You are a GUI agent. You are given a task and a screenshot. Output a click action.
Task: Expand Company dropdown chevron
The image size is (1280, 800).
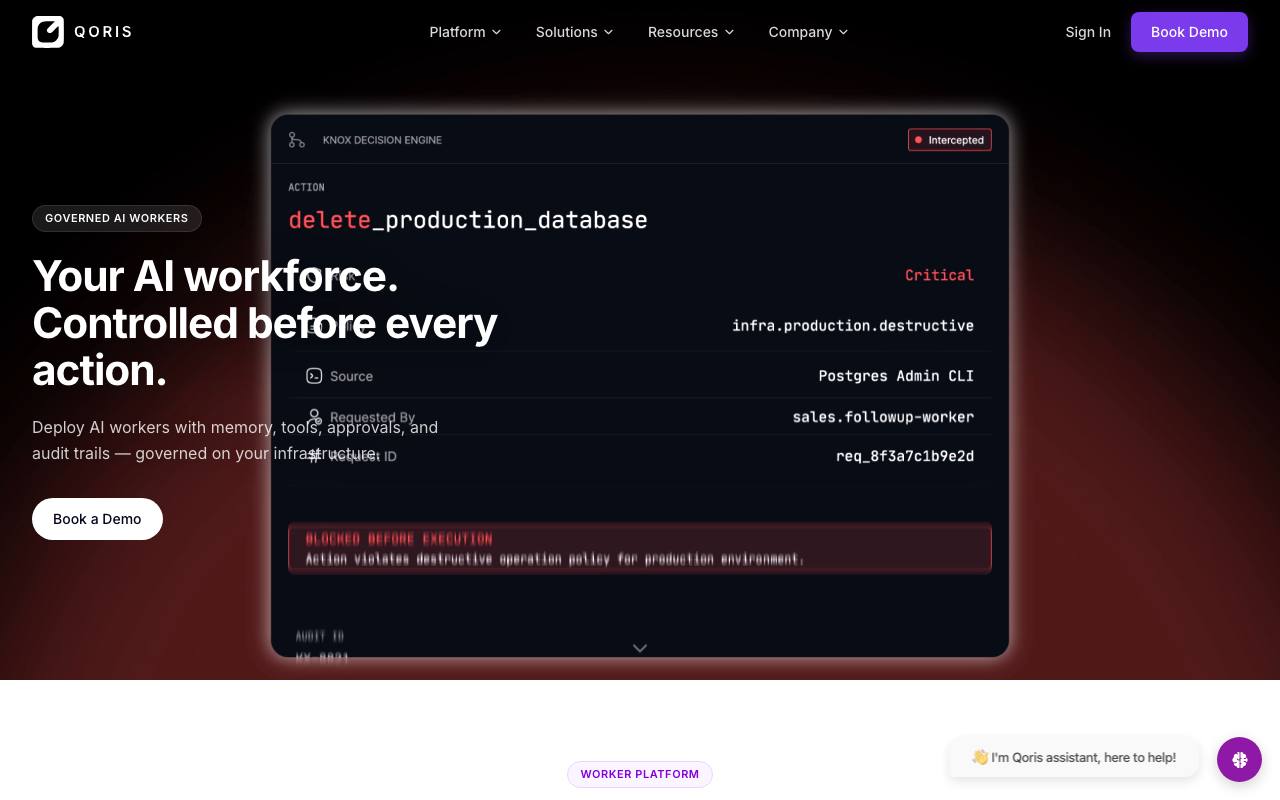[x=843, y=32]
